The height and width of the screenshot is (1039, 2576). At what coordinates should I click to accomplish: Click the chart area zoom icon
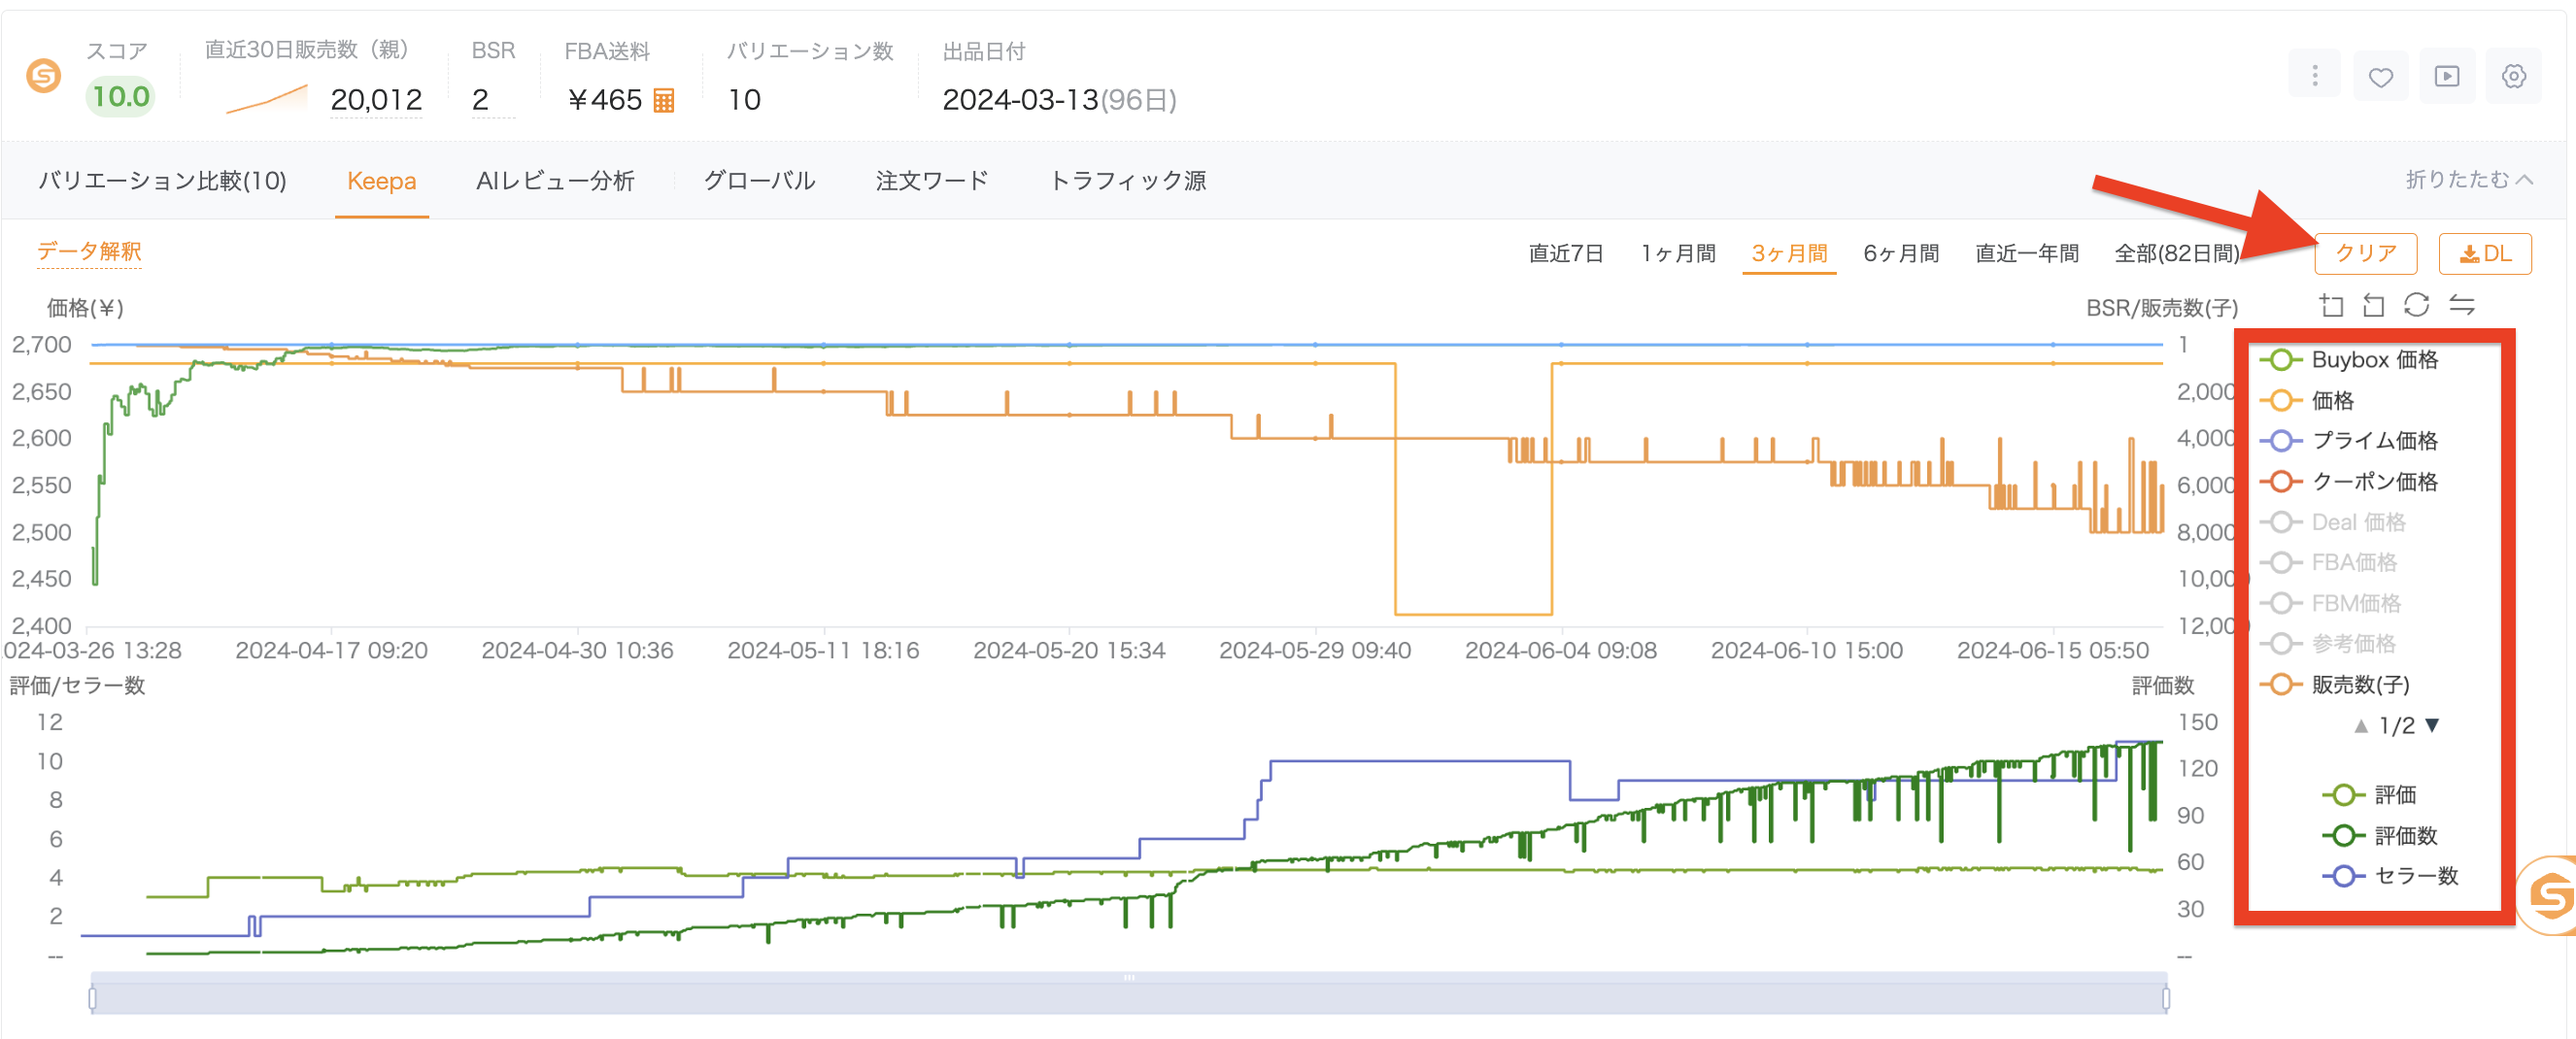tap(2331, 305)
